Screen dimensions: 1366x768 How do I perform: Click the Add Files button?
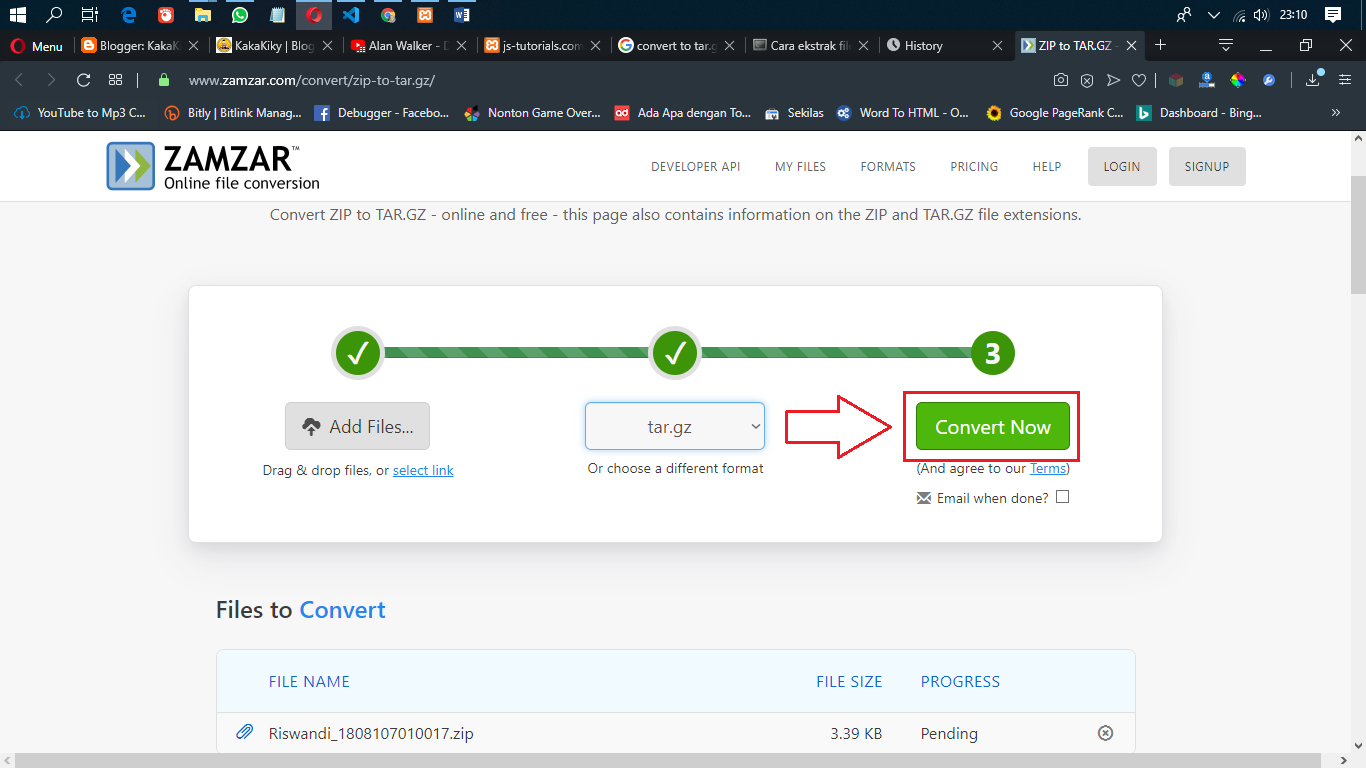tap(357, 426)
